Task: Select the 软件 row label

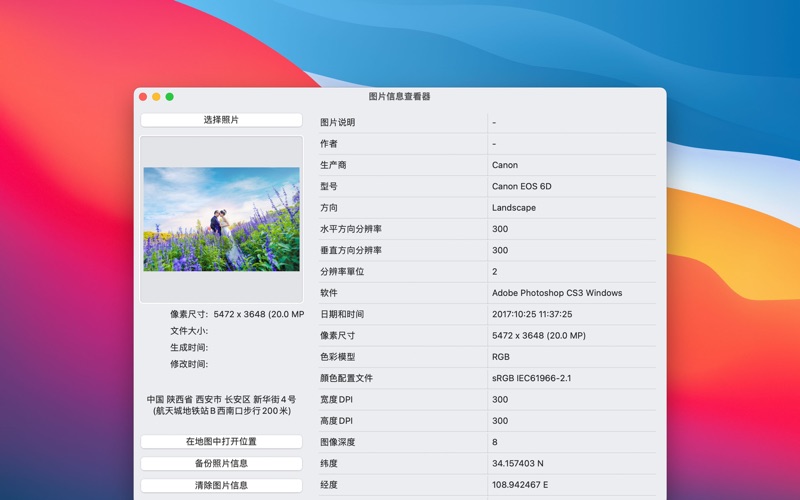Action: [x=329, y=293]
